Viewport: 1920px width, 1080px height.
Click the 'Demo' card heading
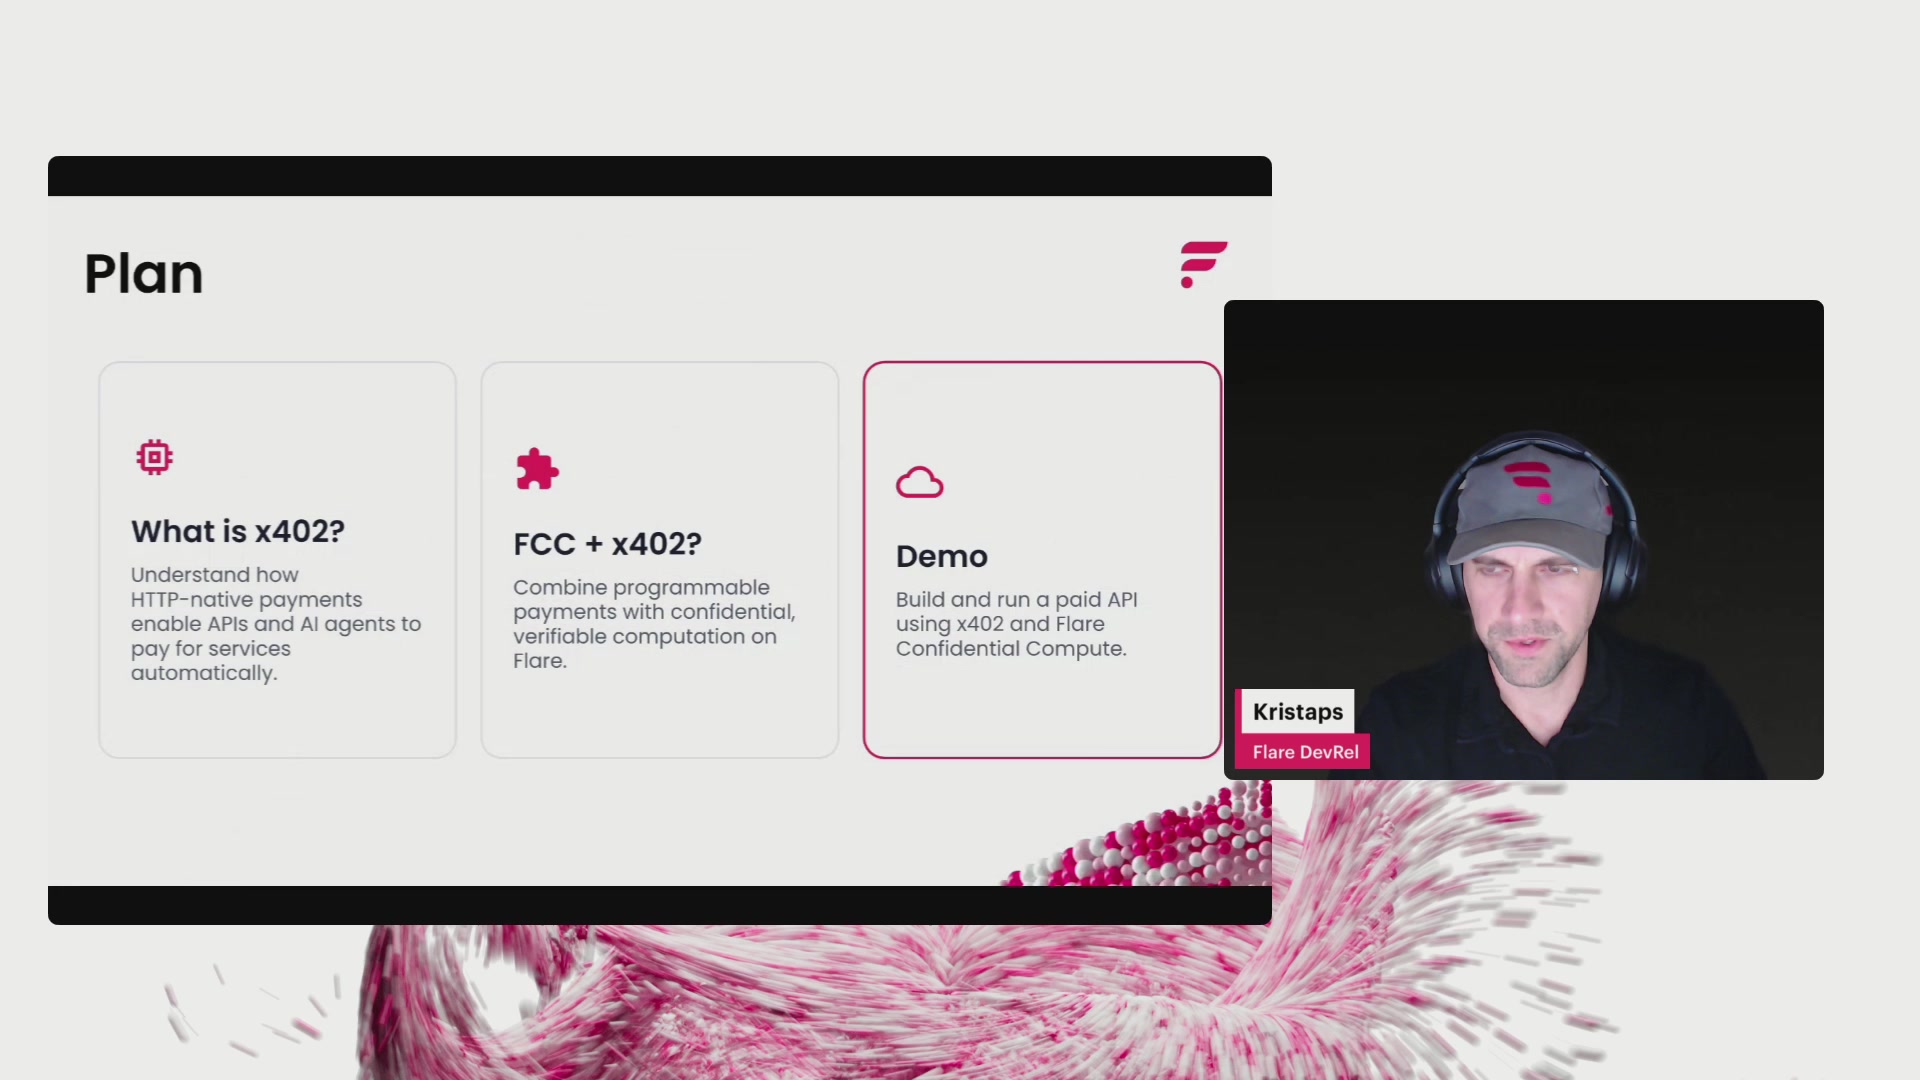(942, 556)
